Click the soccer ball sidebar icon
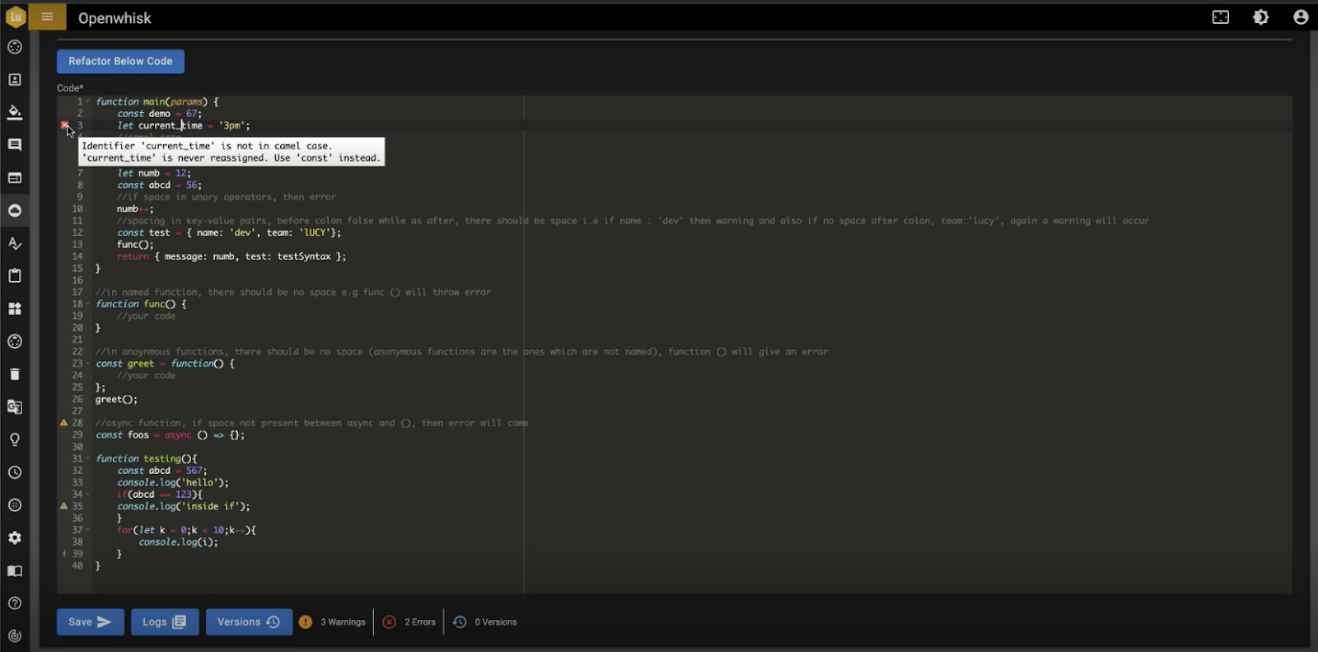This screenshot has width=1318, height=652. (x=15, y=342)
